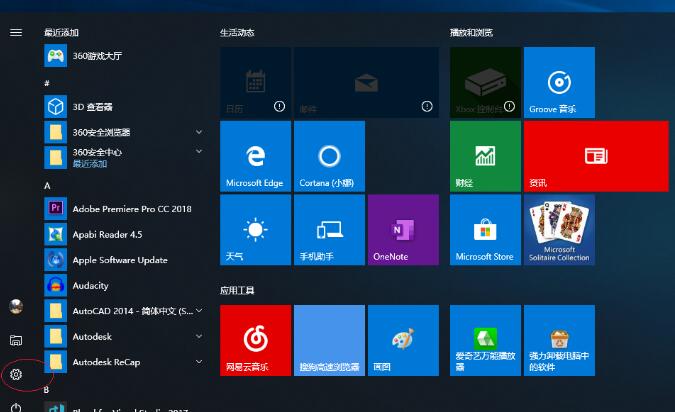Viewport: 675px width, 412px height.
Task: Open the 画图 Paint tile
Action: [x=403, y=341]
